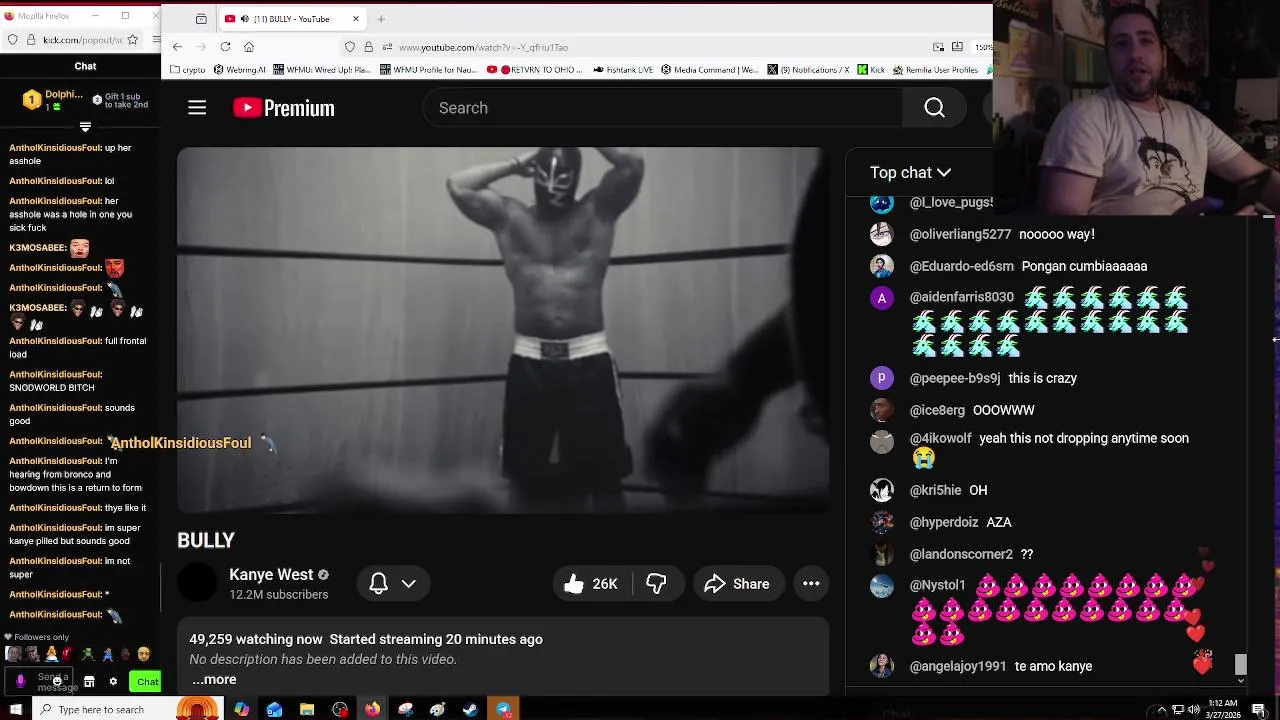Image resolution: width=1280 pixels, height=720 pixels.
Task: Open OBS Studio from the taskbar
Action: pyautogui.click(x=340, y=709)
